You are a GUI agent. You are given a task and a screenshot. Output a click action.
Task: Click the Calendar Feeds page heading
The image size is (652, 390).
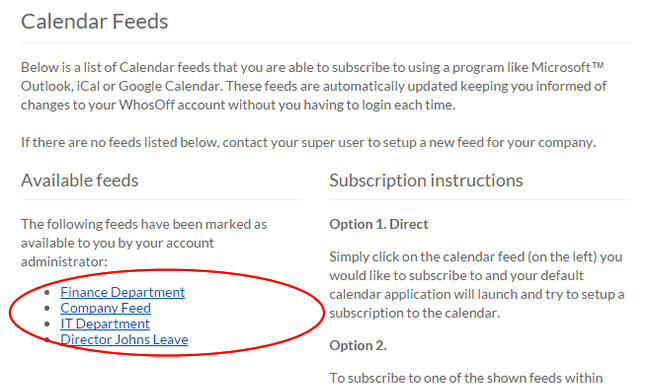[94, 21]
